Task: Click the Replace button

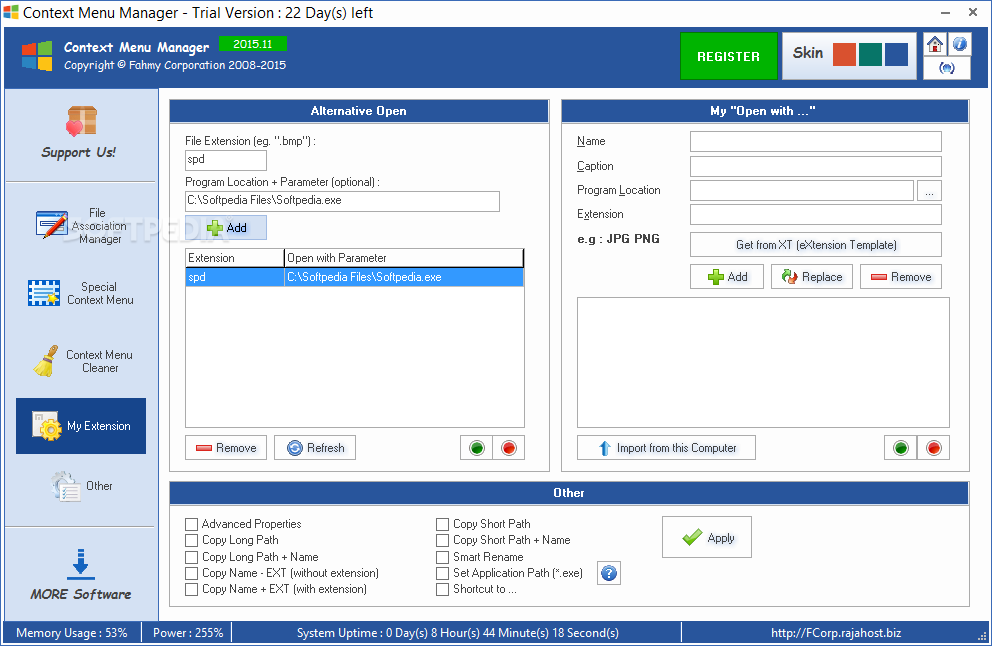Action: tap(812, 276)
